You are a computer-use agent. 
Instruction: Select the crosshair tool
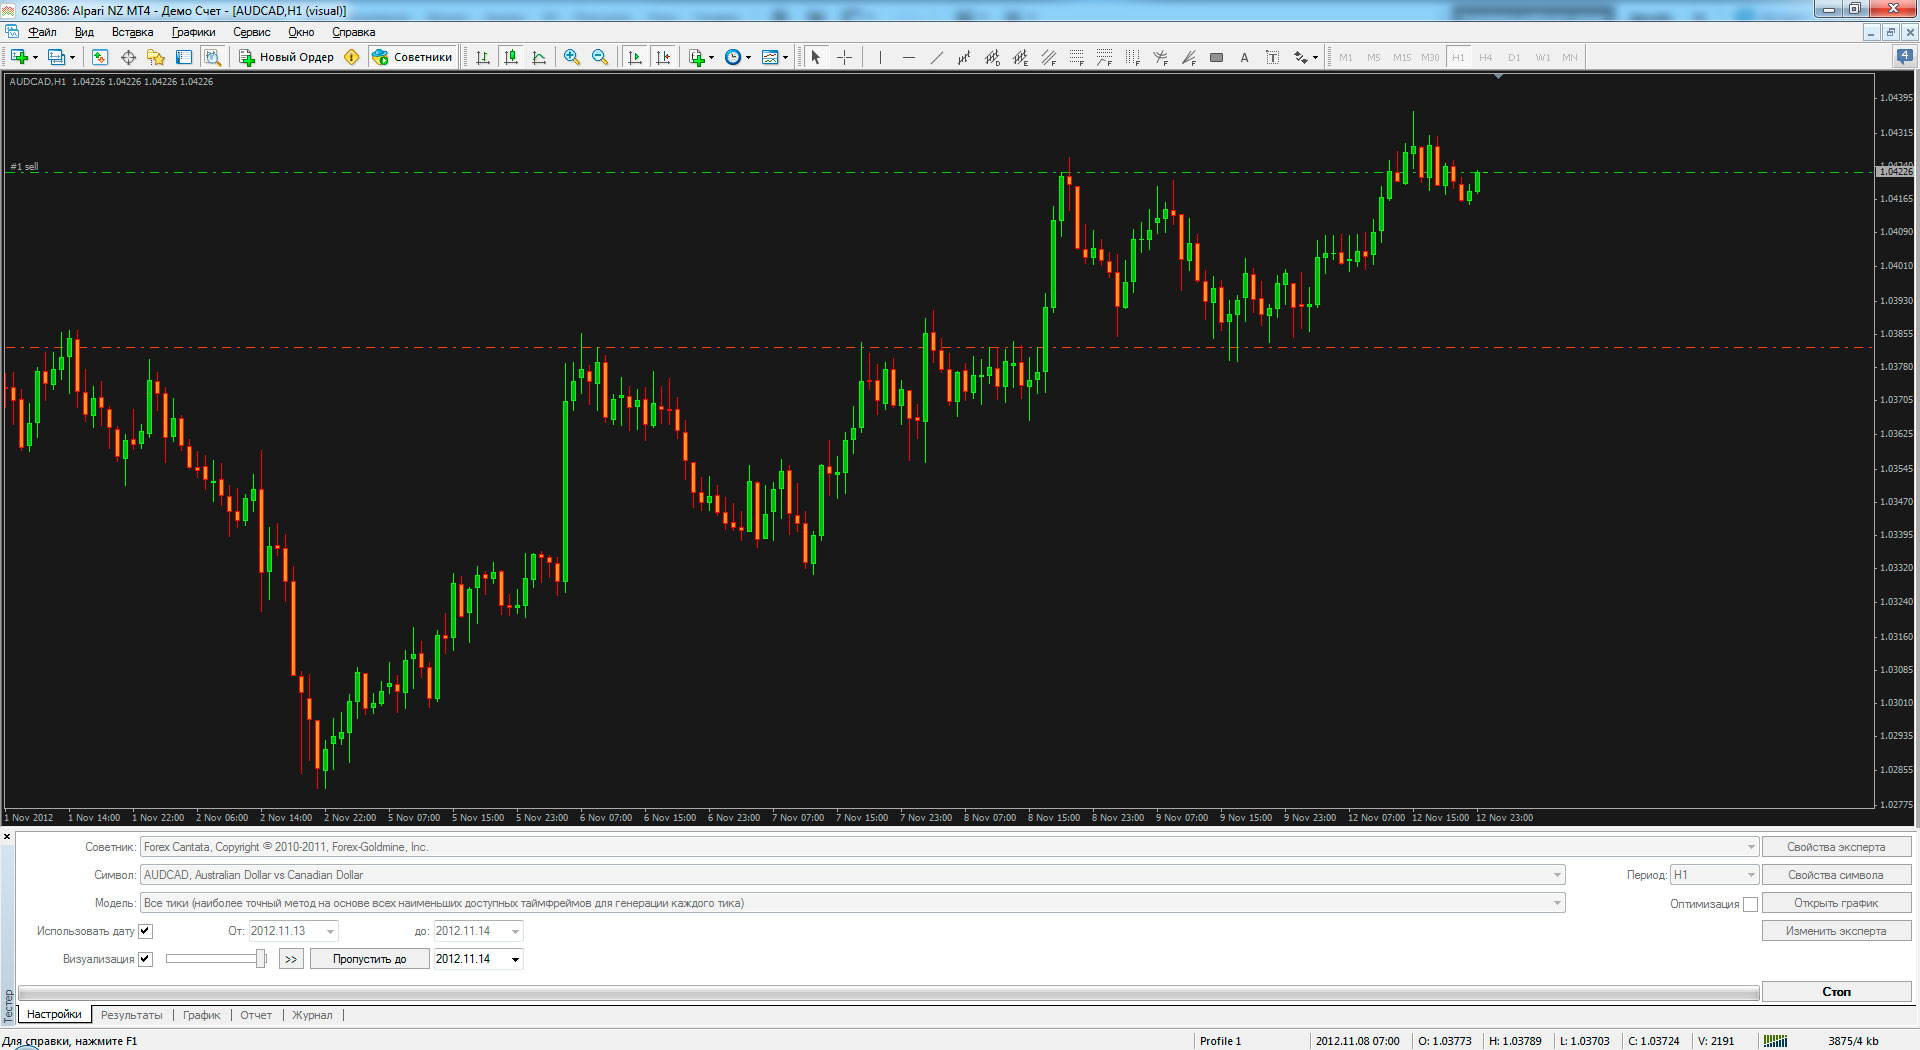844,57
